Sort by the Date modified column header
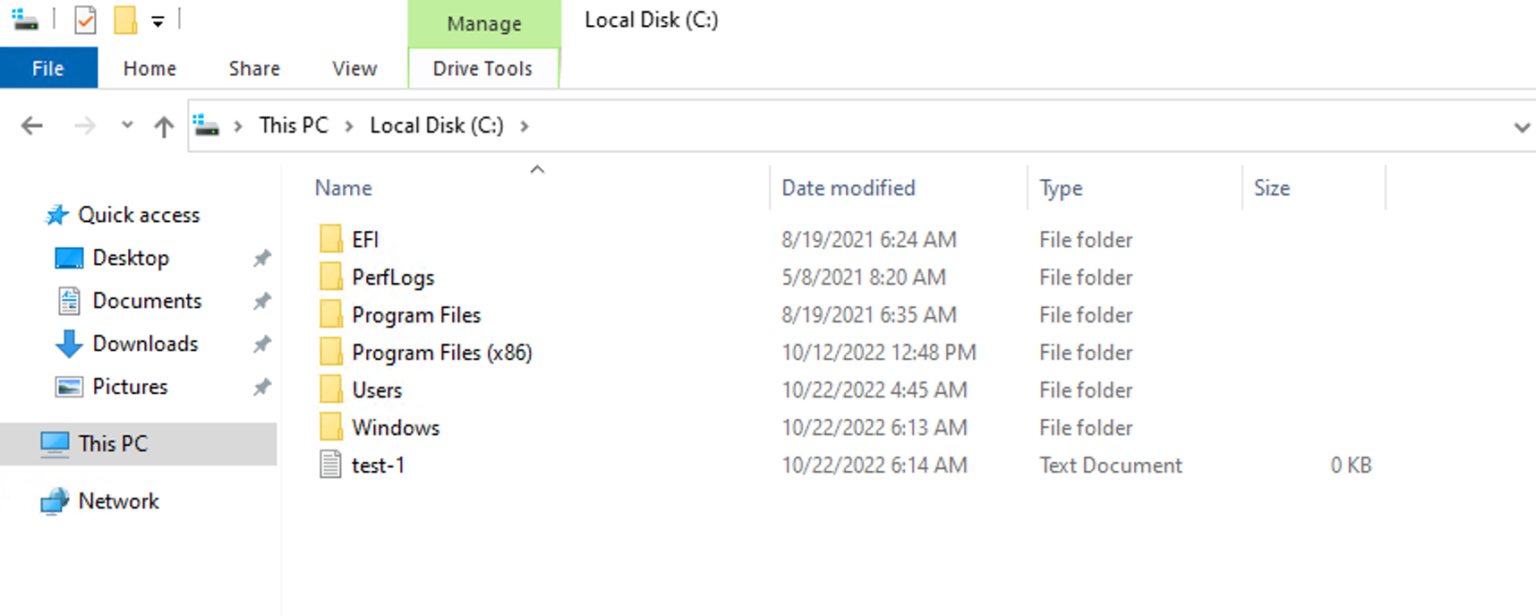 pyautogui.click(x=848, y=188)
